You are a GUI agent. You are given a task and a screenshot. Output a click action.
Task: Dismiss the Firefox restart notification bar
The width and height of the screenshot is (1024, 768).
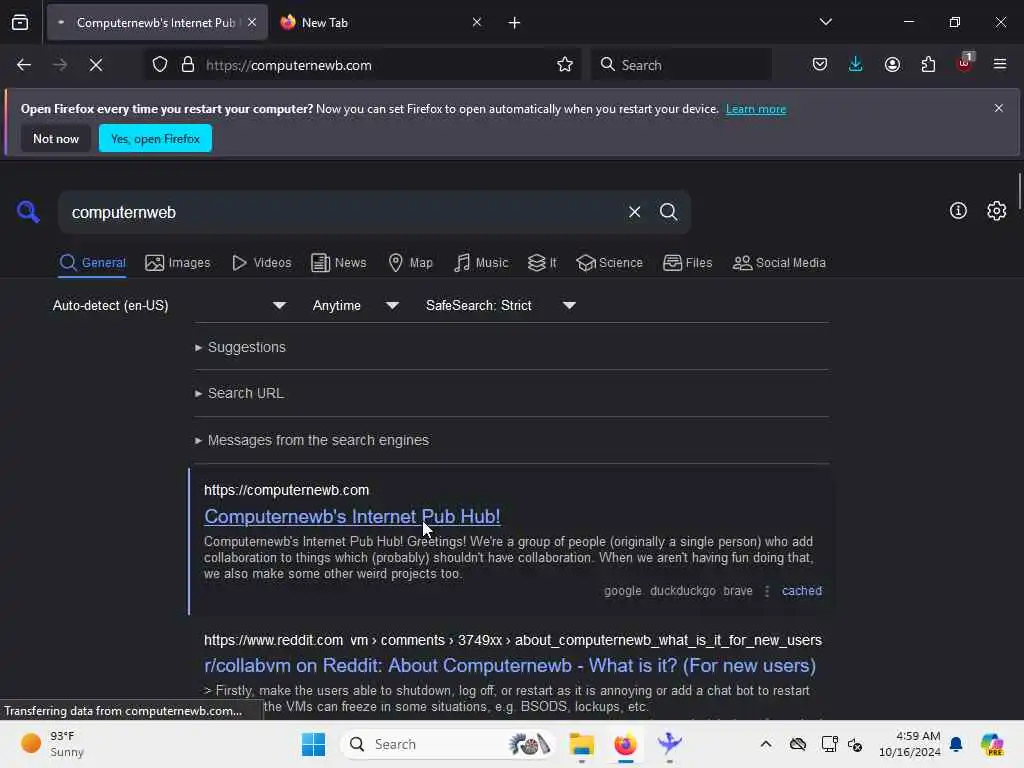click(x=999, y=108)
